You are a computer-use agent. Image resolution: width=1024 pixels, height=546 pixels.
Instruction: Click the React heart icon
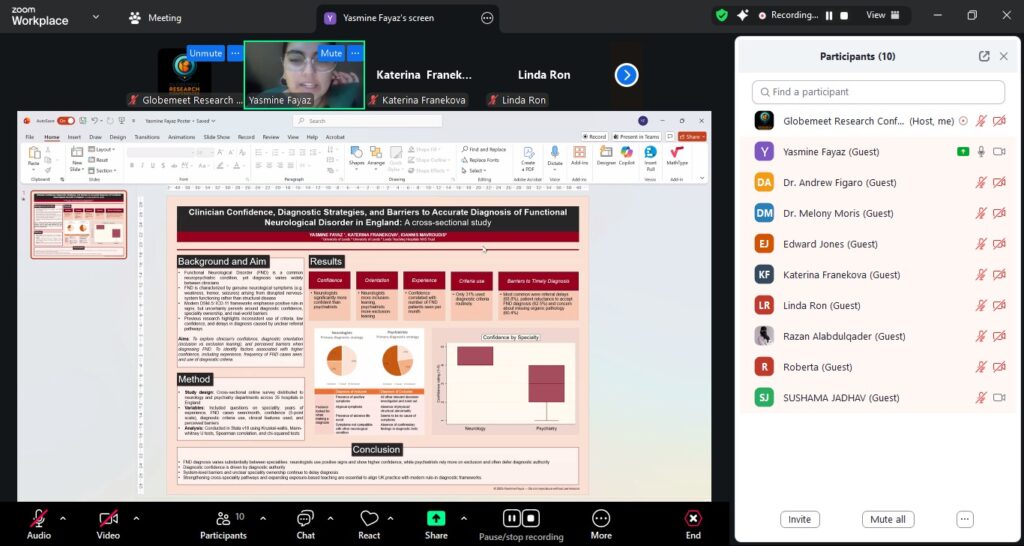pyautogui.click(x=369, y=522)
